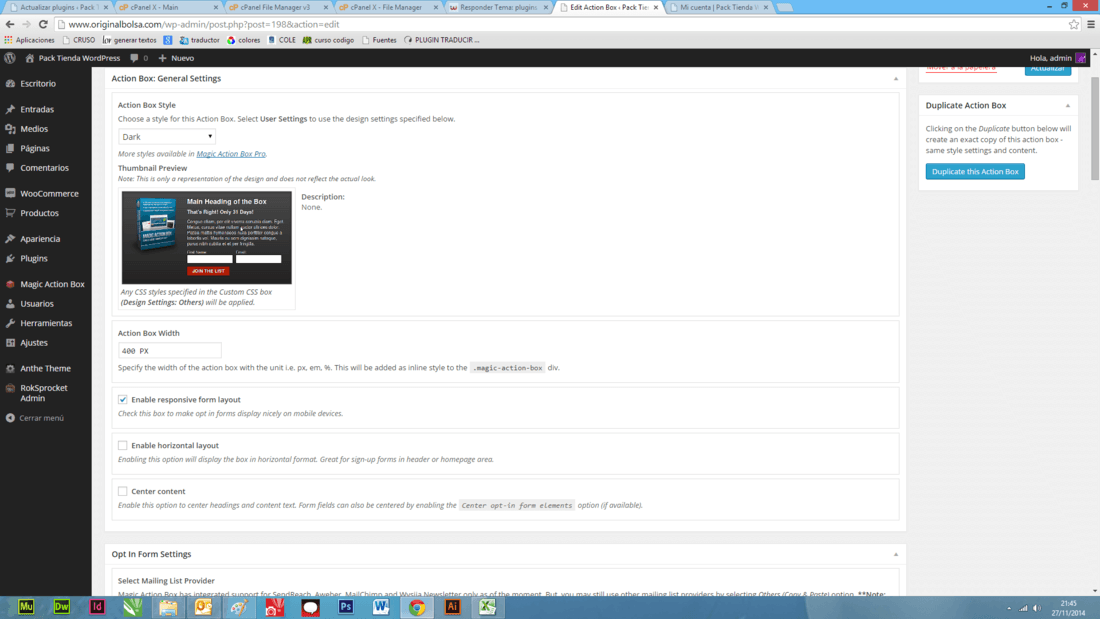1100x619 pixels.
Task: Collapse the Opt In Form Settings panel
Action: [x=896, y=554]
